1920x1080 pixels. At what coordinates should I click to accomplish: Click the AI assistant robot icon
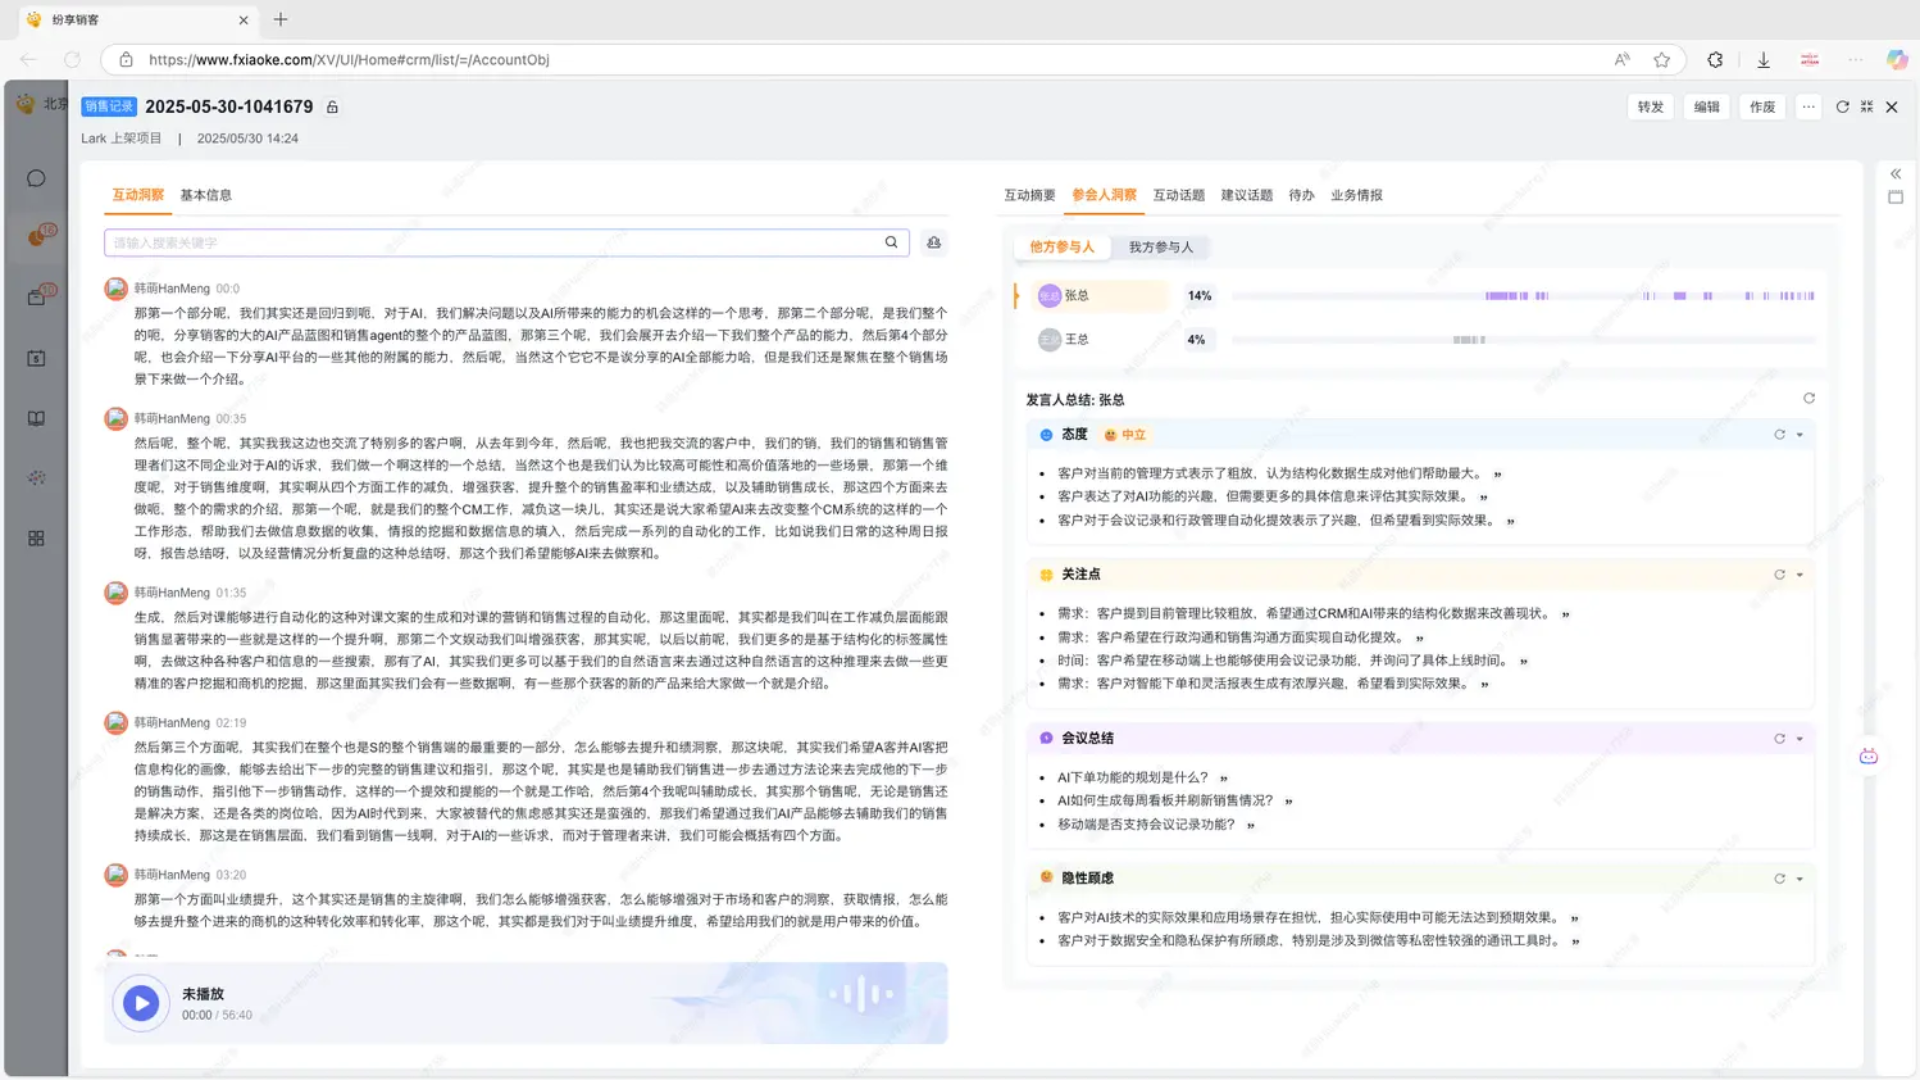[x=1868, y=757]
